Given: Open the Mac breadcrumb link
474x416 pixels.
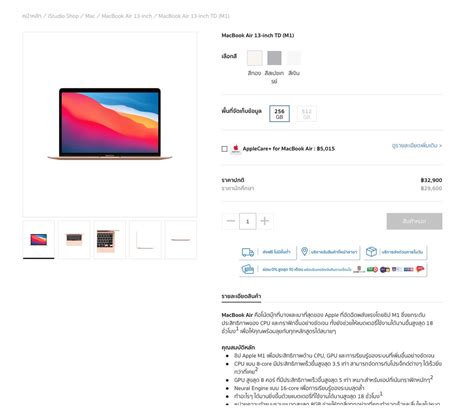Looking at the screenshot, I should [x=90, y=16].
